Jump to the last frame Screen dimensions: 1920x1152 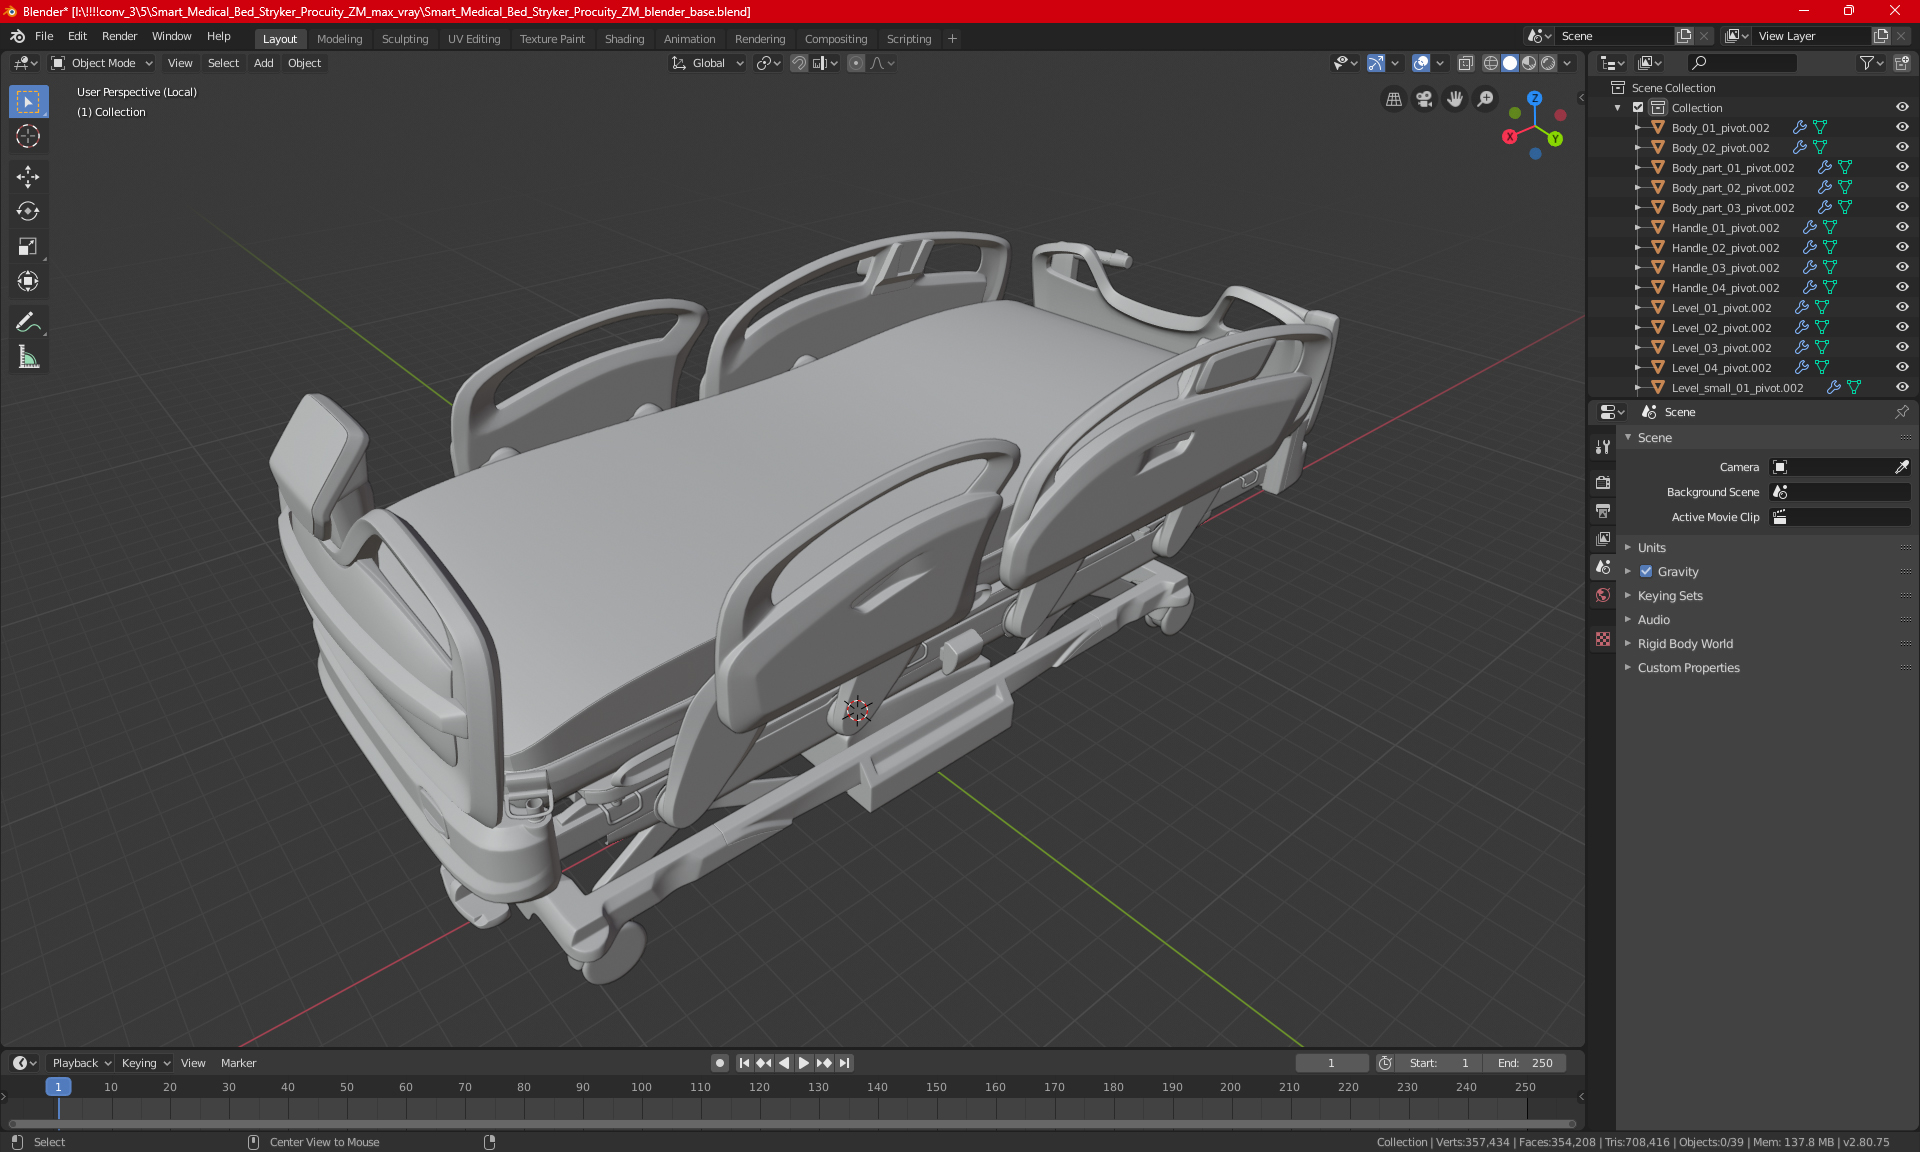[x=845, y=1063]
